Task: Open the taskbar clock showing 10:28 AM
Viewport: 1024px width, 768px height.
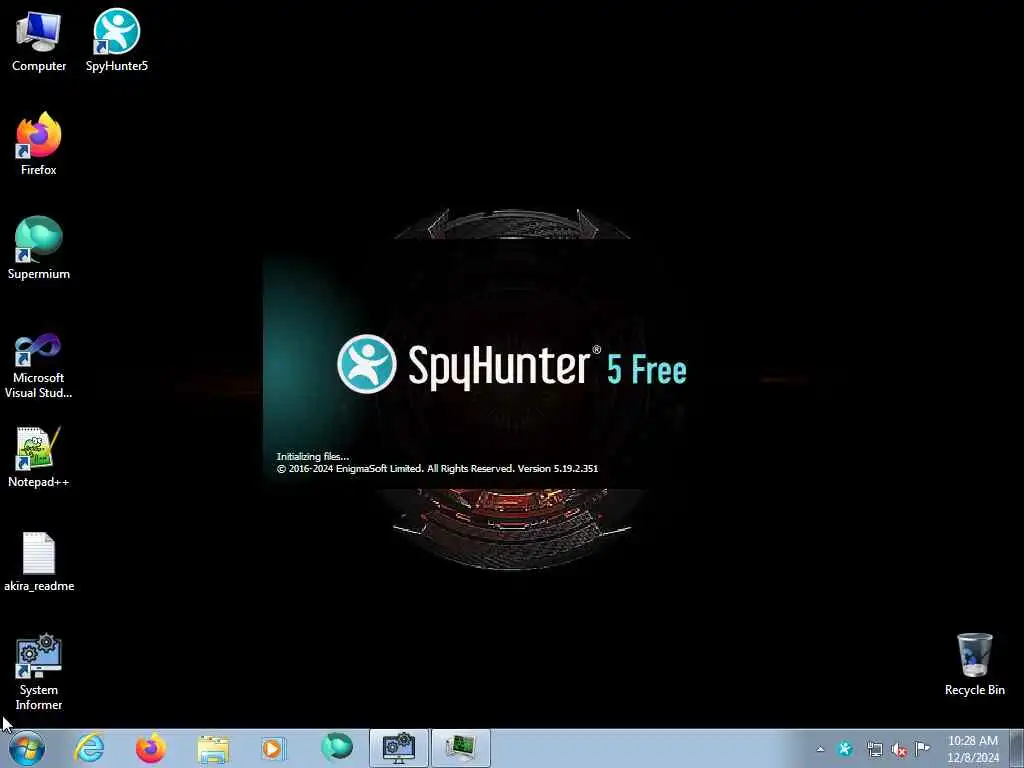Action: (973, 749)
